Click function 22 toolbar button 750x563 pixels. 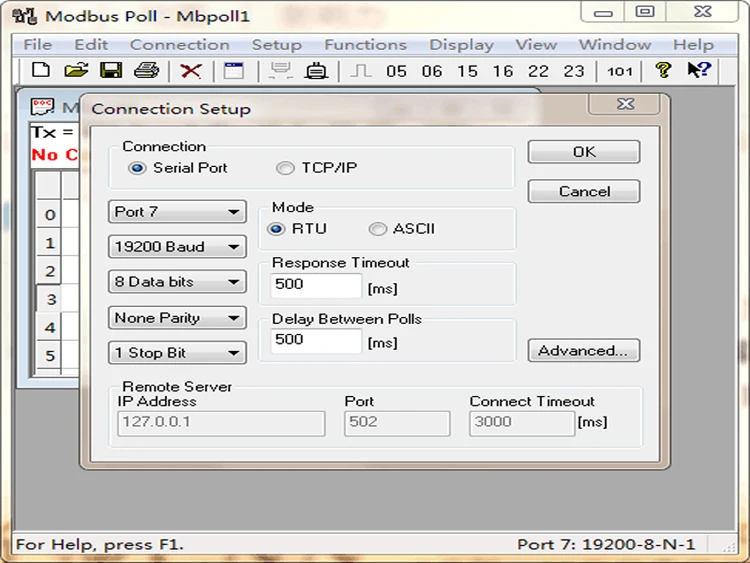pos(538,71)
